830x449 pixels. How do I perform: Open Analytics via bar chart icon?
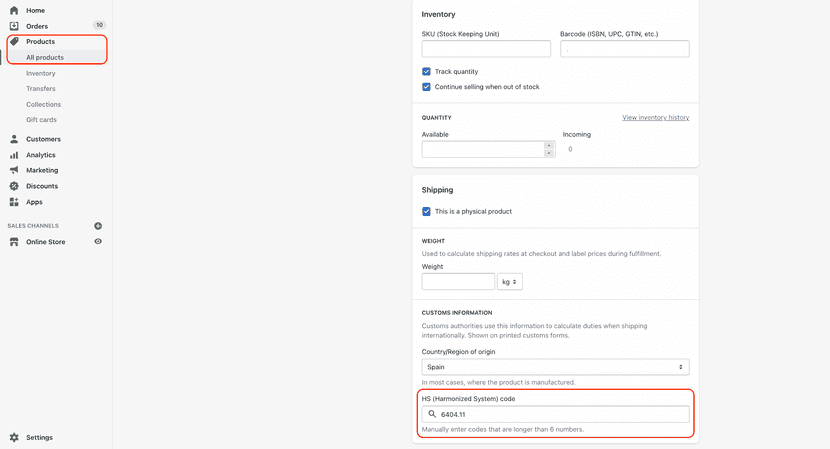tap(14, 155)
